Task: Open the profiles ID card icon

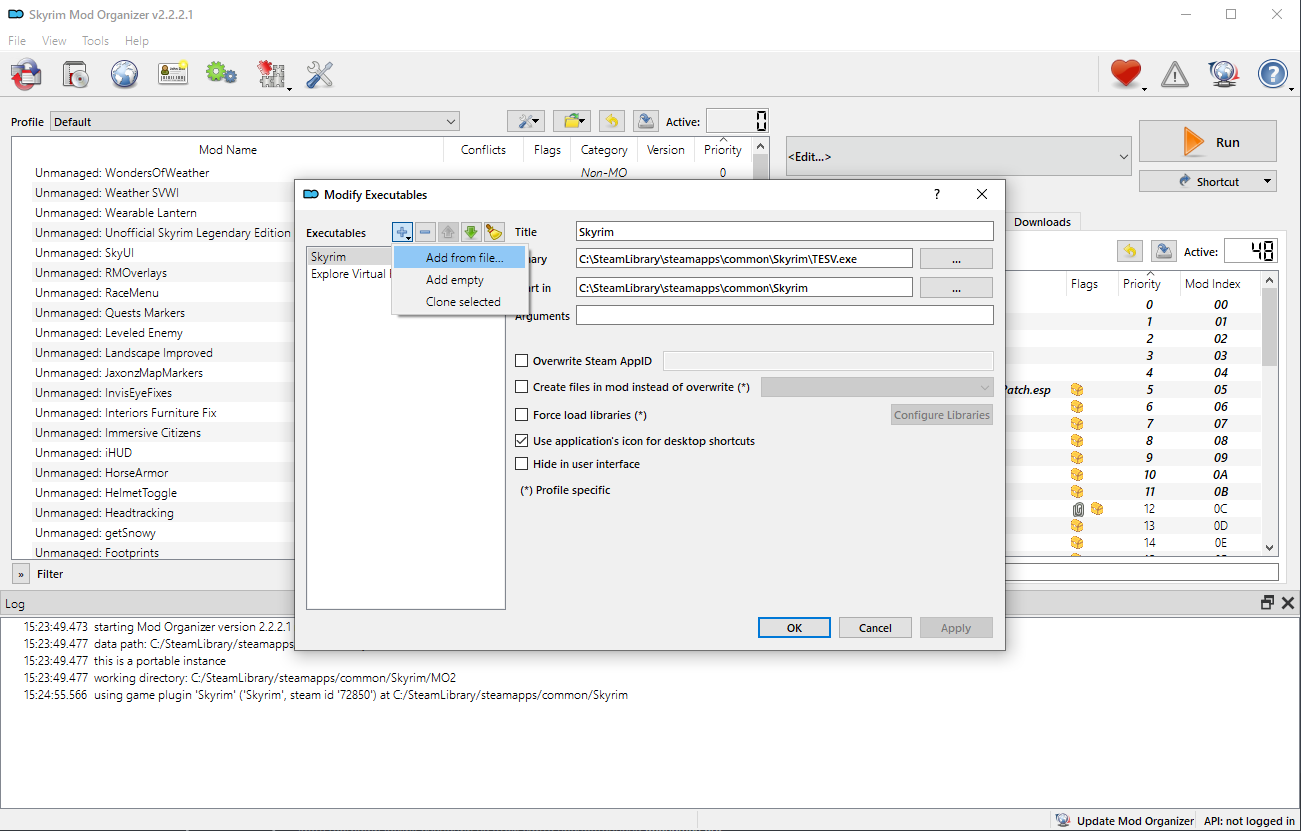Action: click(x=173, y=74)
